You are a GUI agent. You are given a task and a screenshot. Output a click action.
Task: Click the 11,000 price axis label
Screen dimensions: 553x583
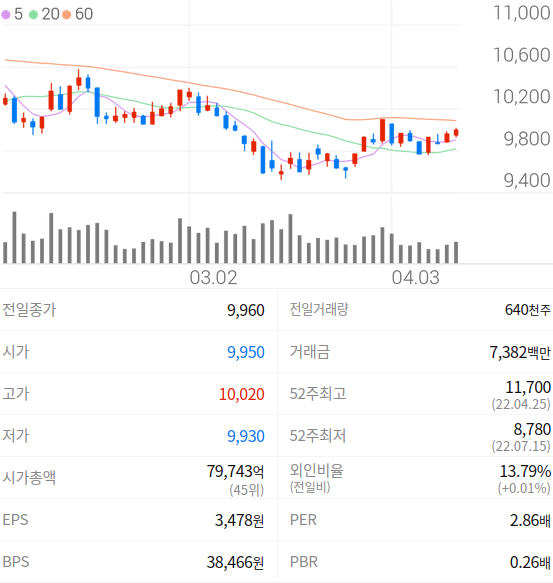(522, 13)
